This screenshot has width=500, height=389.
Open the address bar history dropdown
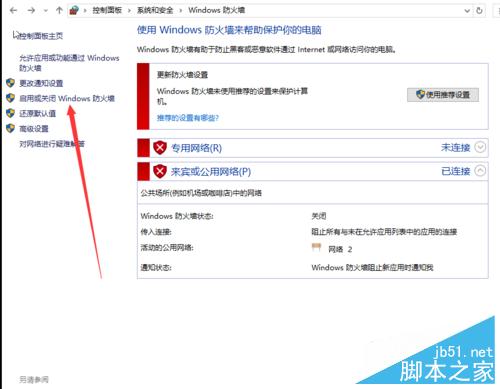(x=467, y=11)
